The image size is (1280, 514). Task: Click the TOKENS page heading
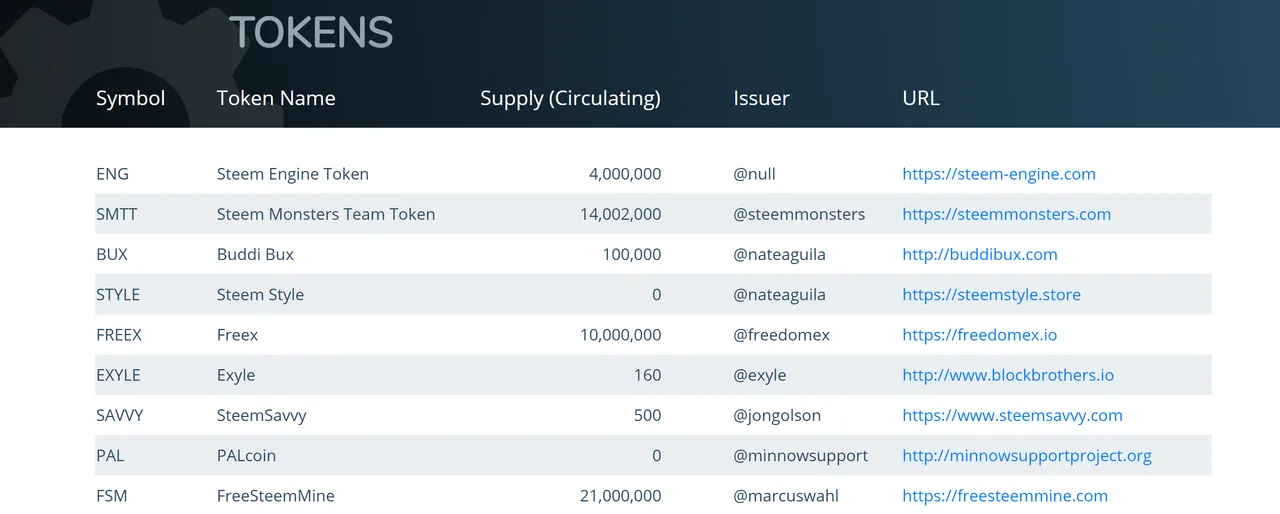pos(311,33)
